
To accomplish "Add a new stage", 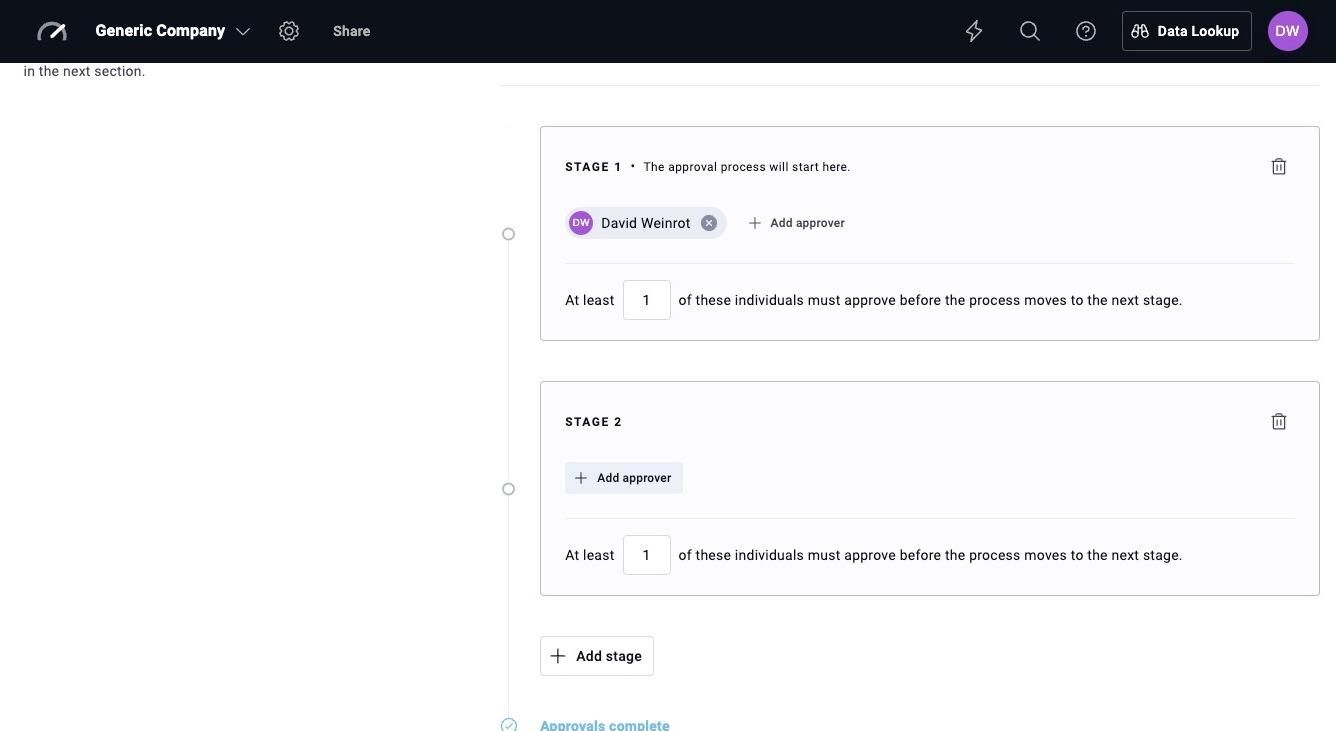I will (597, 656).
